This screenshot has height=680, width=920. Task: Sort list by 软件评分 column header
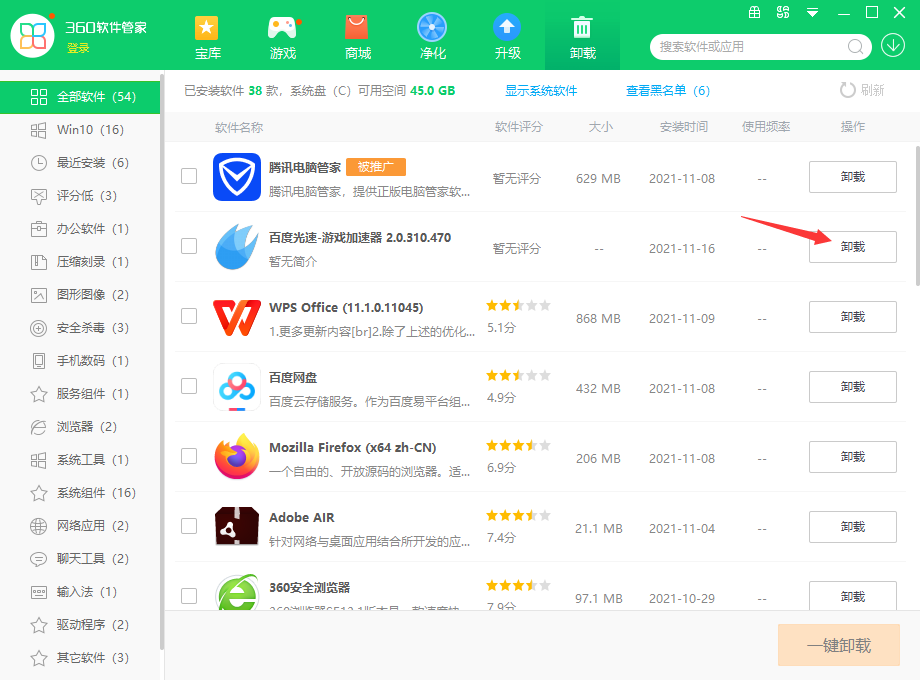[519, 127]
